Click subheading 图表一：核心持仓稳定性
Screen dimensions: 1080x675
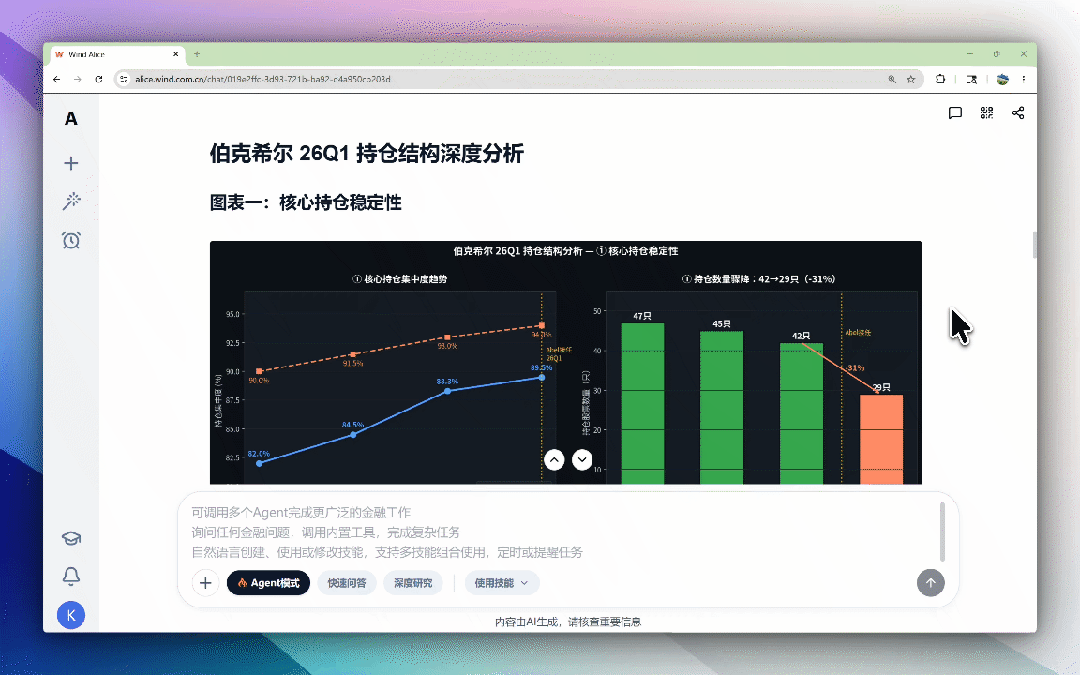click(306, 202)
